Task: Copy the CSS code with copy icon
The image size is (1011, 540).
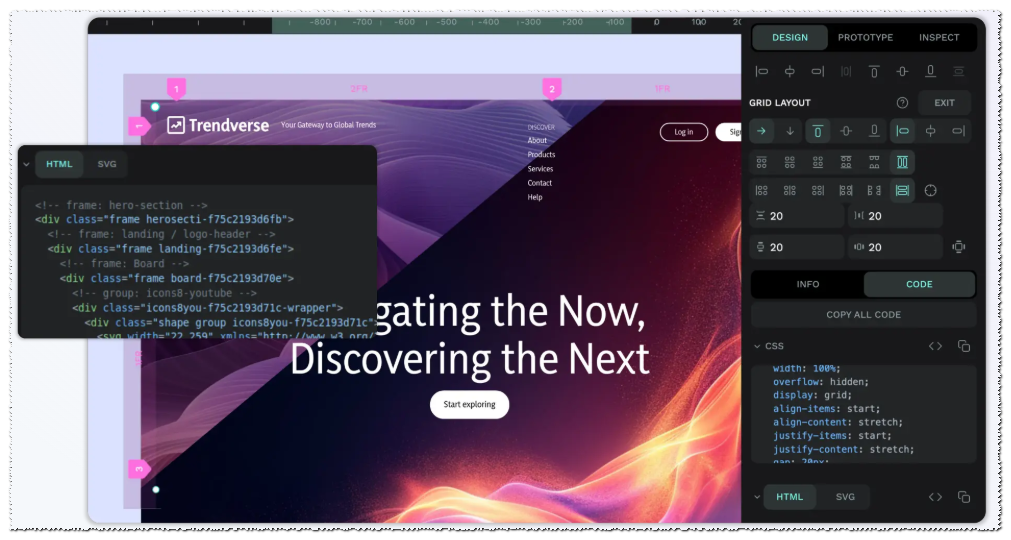Action: click(x=963, y=346)
